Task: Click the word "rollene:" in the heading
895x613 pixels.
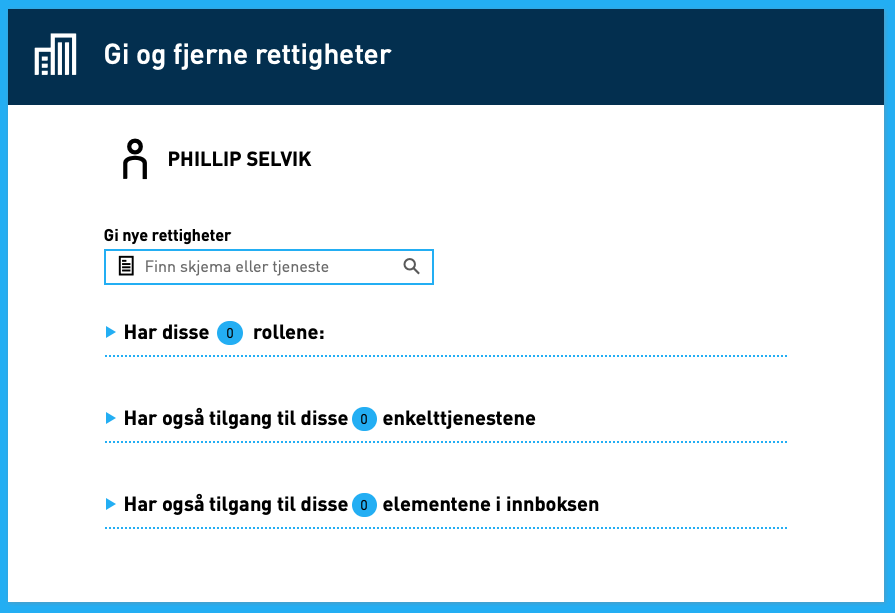Action: click(289, 332)
